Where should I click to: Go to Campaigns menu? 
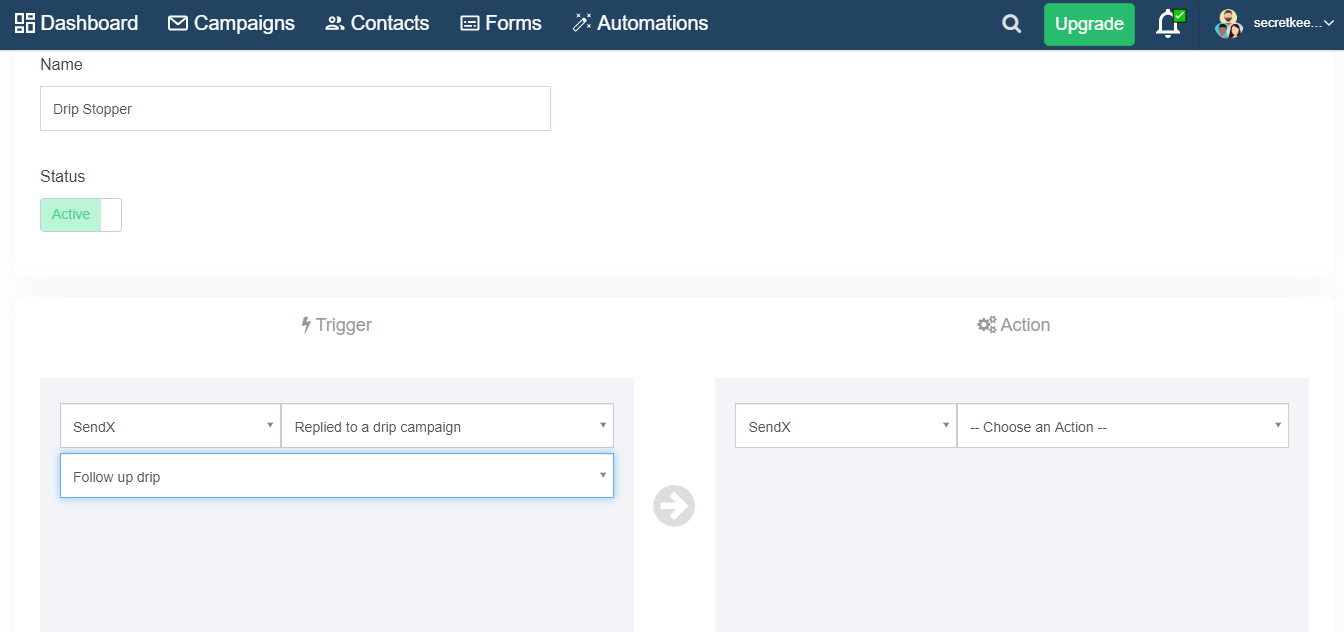pos(231,23)
